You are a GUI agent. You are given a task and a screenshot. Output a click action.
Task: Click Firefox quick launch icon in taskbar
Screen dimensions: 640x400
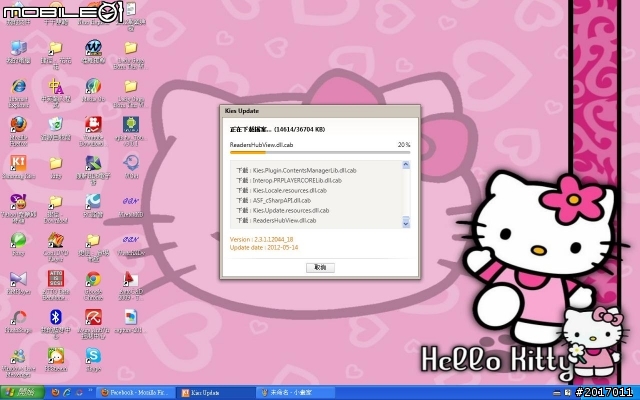pos(55,393)
